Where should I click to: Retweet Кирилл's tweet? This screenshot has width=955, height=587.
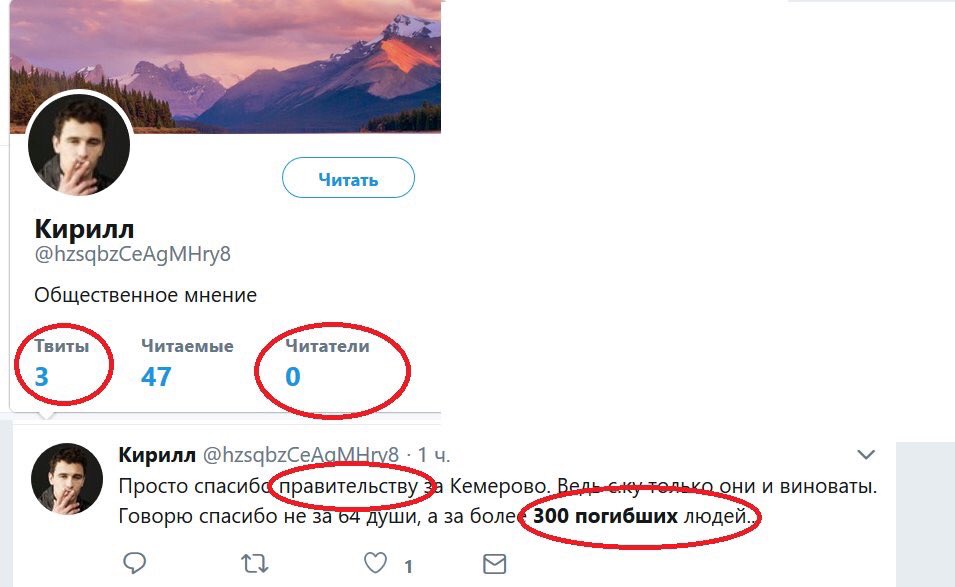pos(255,564)
